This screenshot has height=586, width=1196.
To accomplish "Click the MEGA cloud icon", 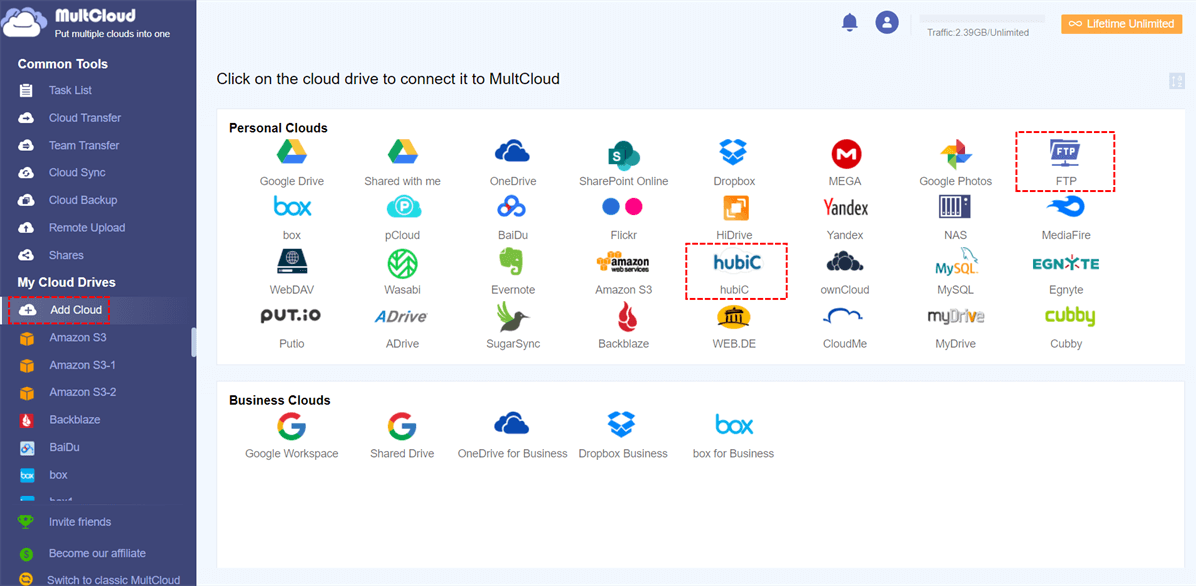I will tap(845, 154).
